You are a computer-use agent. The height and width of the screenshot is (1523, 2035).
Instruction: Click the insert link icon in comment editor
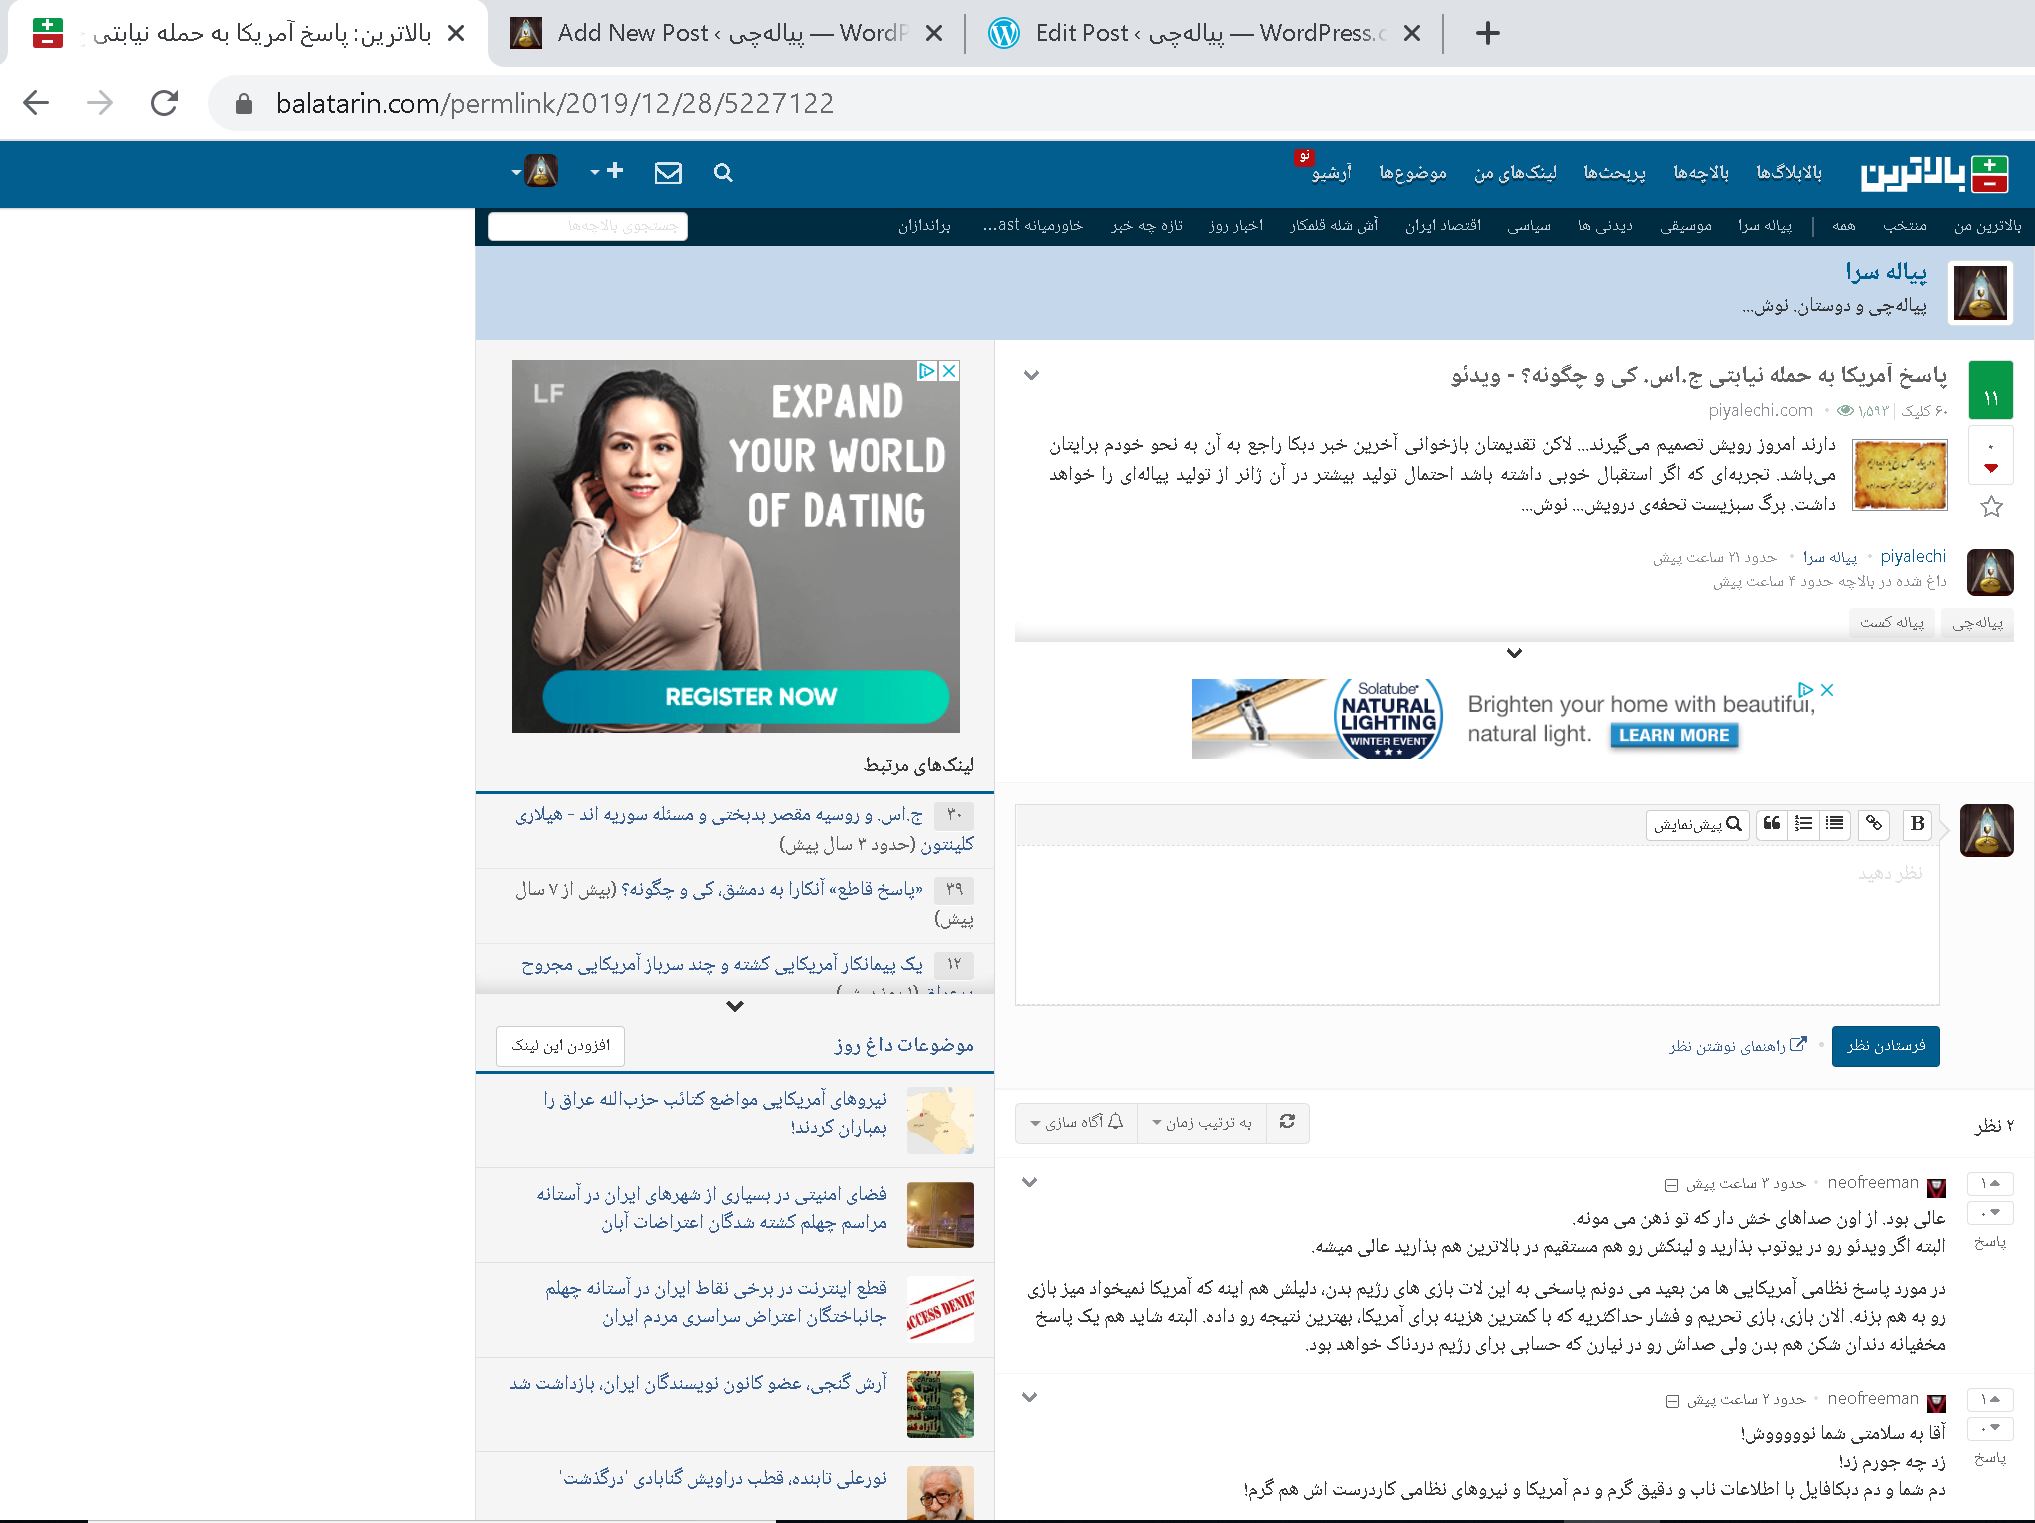coord(1874,824)
